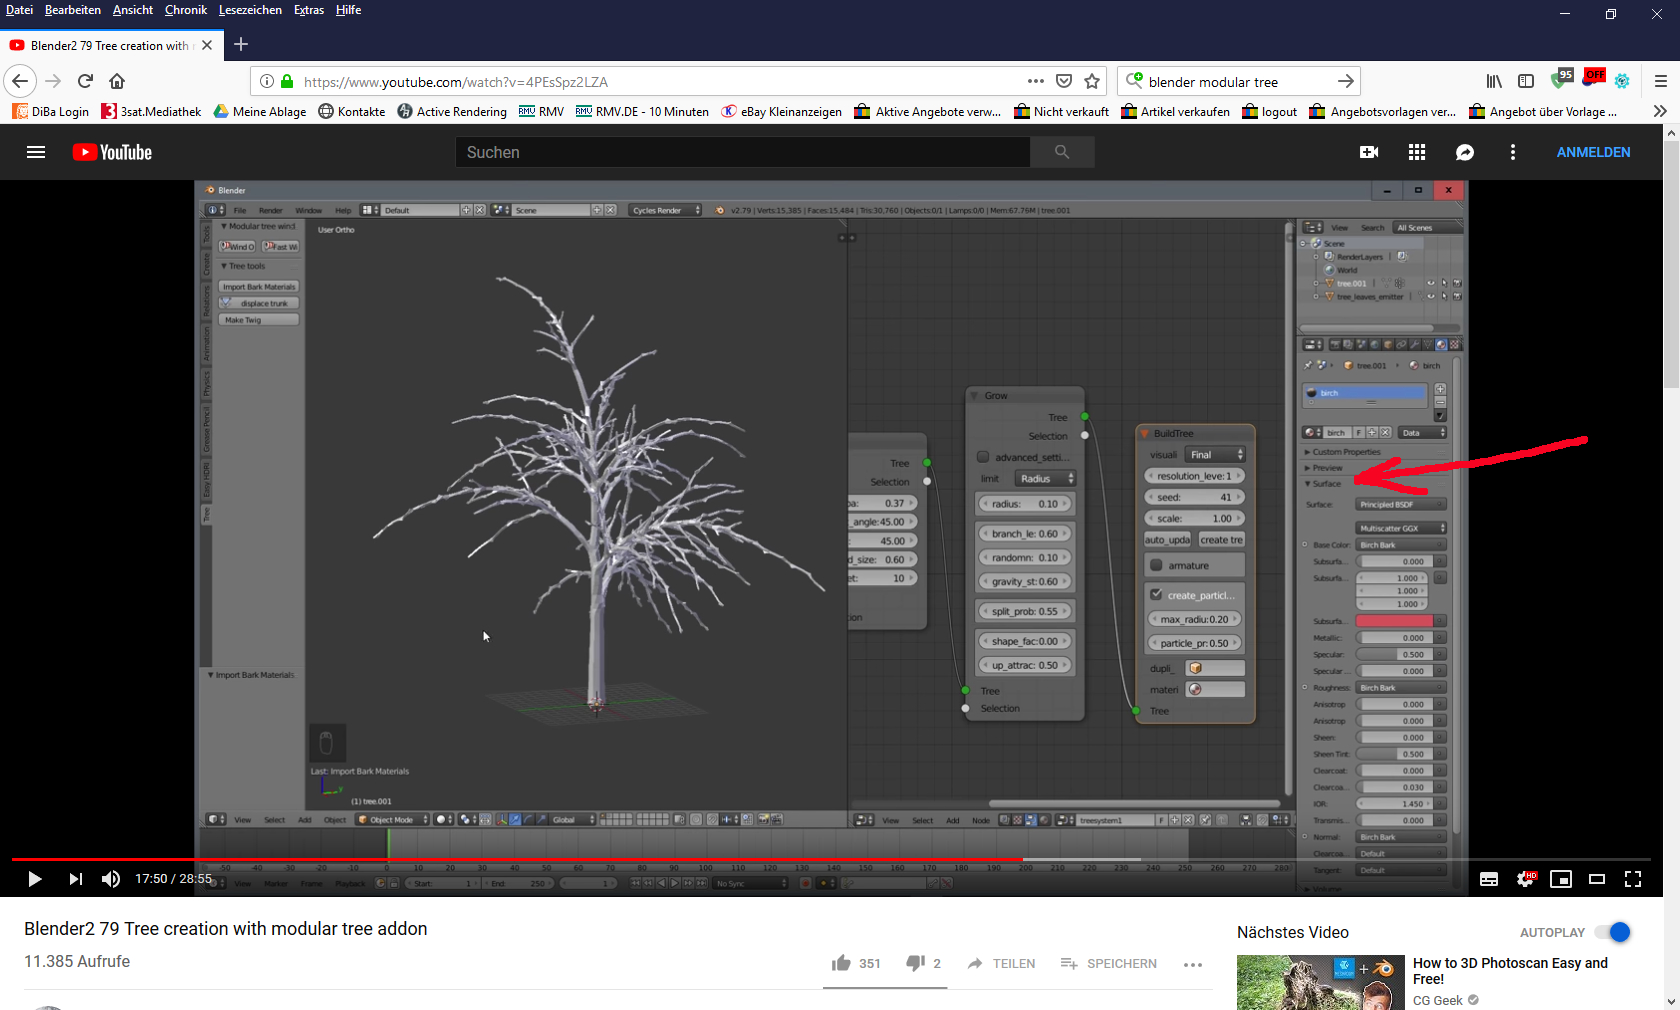Click the red video progress bar
The image size is (1680, 1010).
tap(500, 859)
